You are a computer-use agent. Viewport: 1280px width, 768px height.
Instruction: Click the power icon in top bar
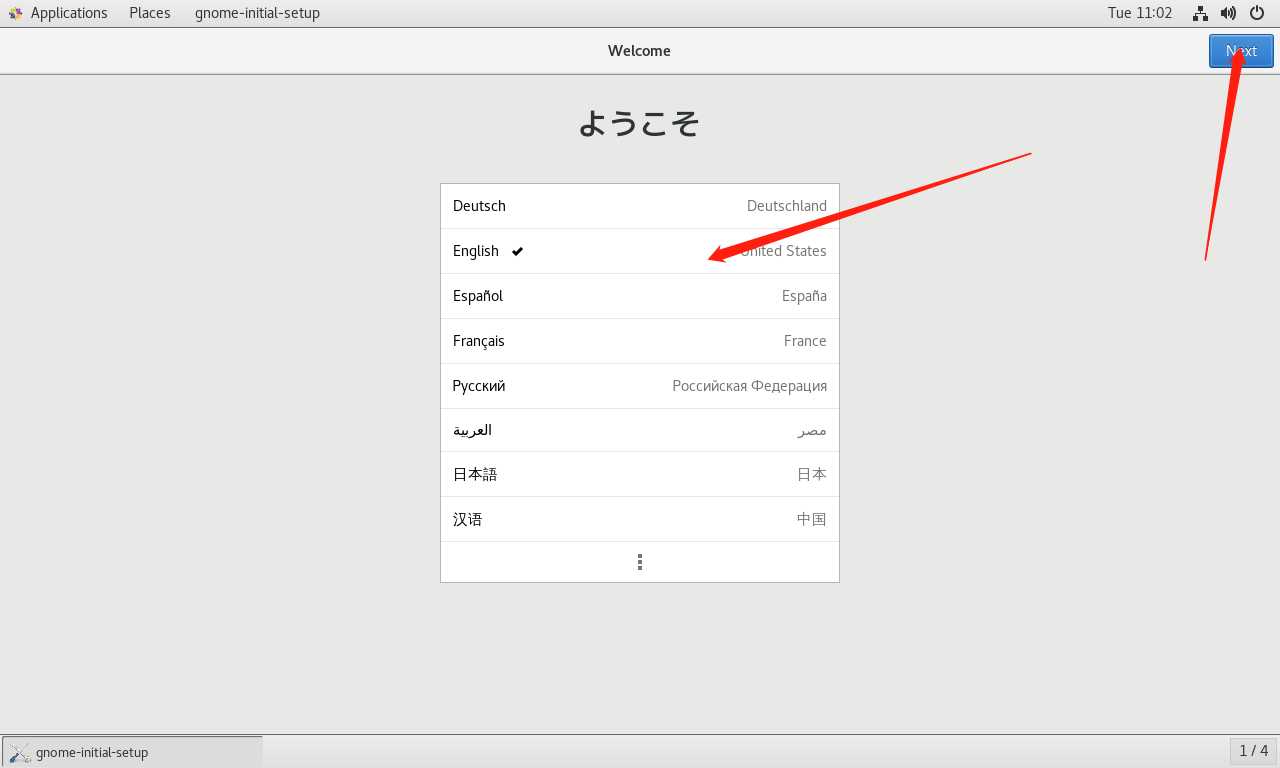tap(1257, 13)
